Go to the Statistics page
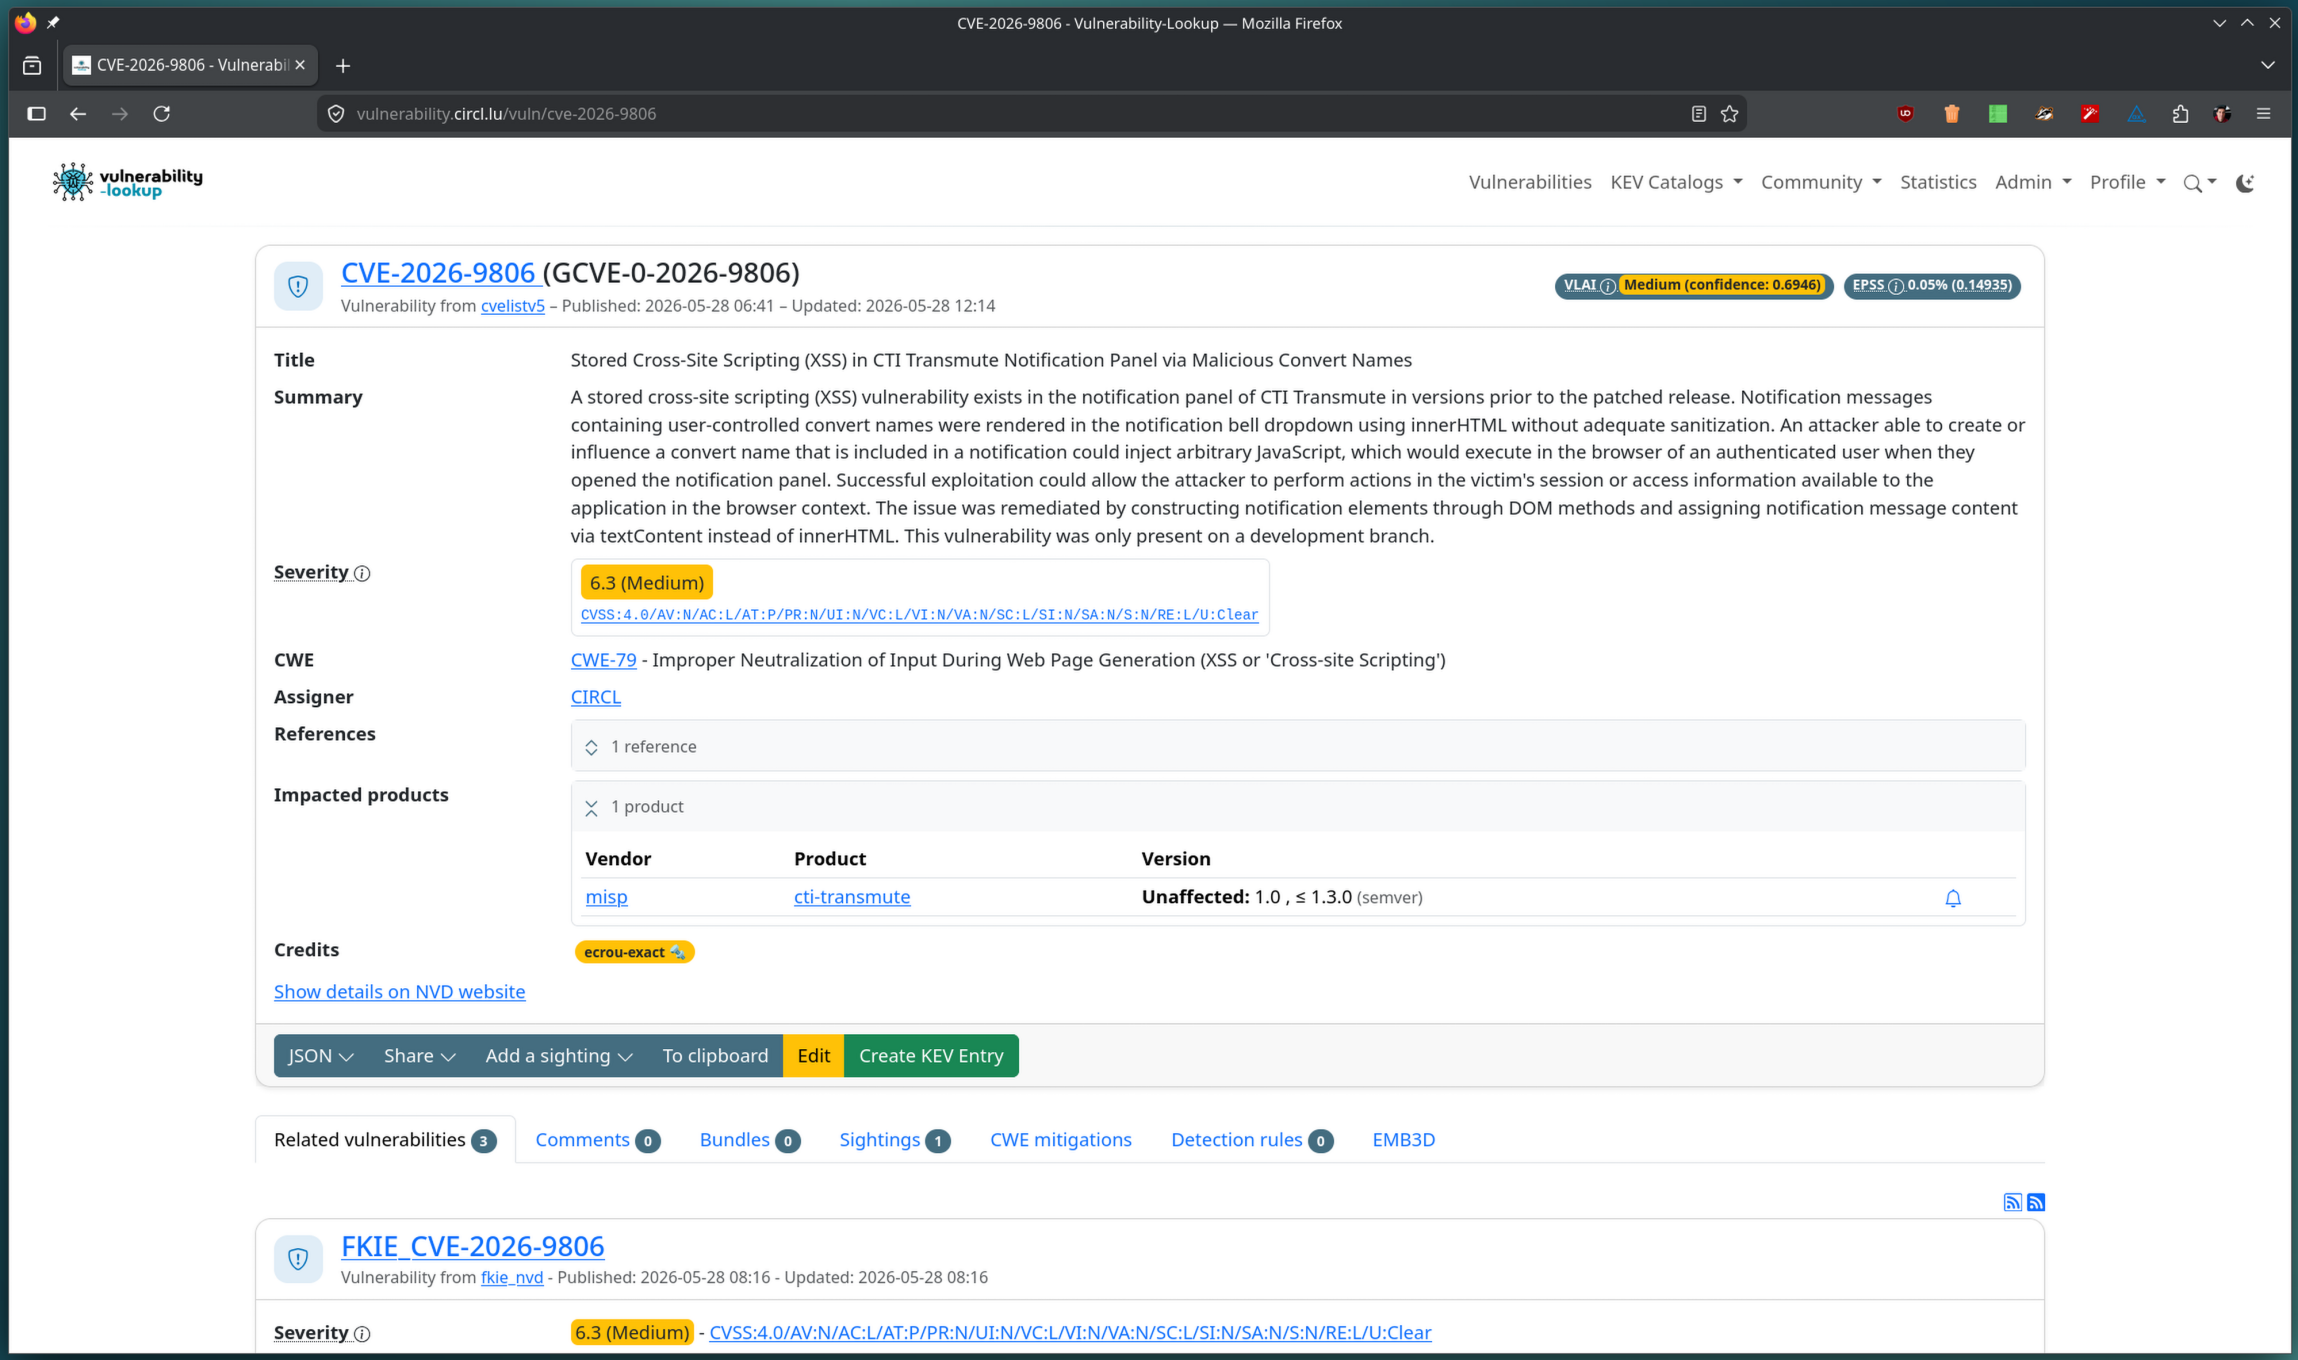Screen dimensions: 2298x1360 coord(1938,182)
